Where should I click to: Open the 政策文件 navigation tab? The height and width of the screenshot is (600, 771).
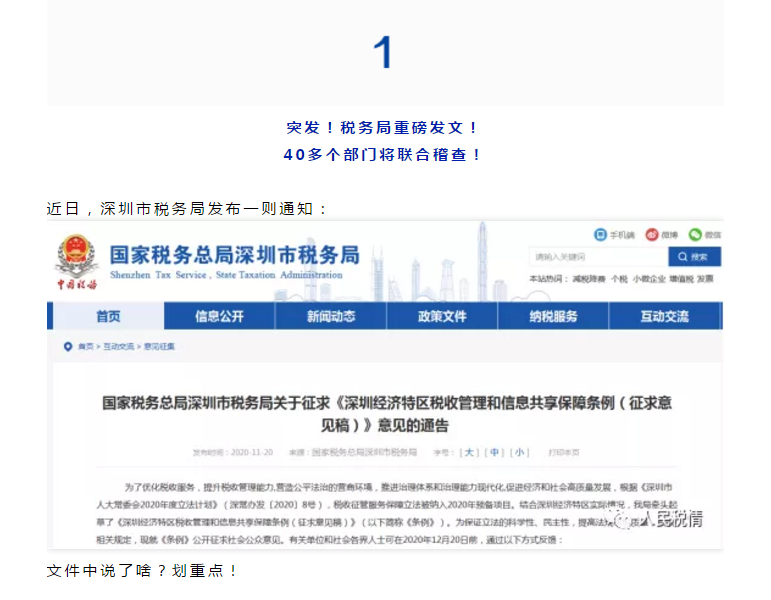tap(442, 316)
